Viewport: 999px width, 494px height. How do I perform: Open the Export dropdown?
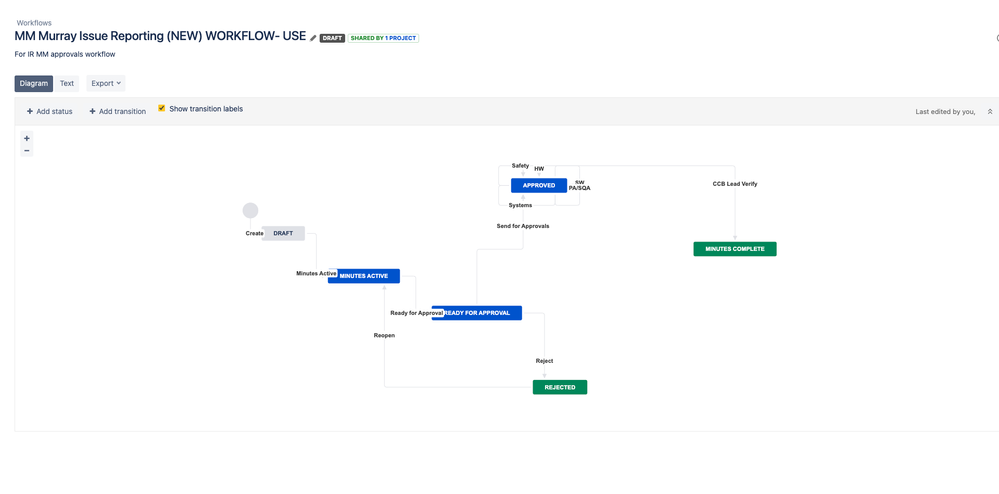pyautogui.click(x=106, y=84)
